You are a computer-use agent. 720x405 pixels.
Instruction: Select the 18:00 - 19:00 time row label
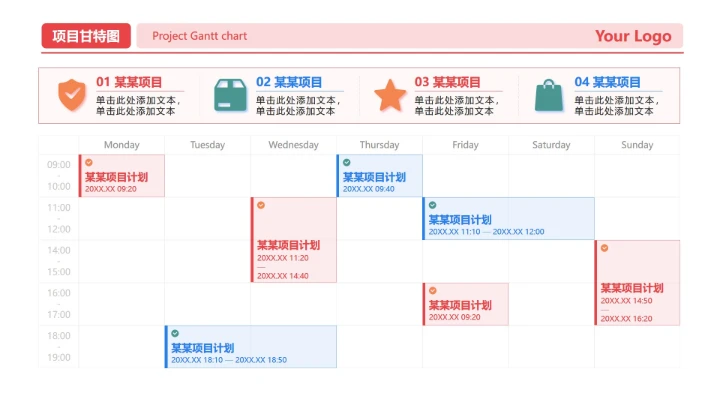pyautogui.click(x=59, y=347)
